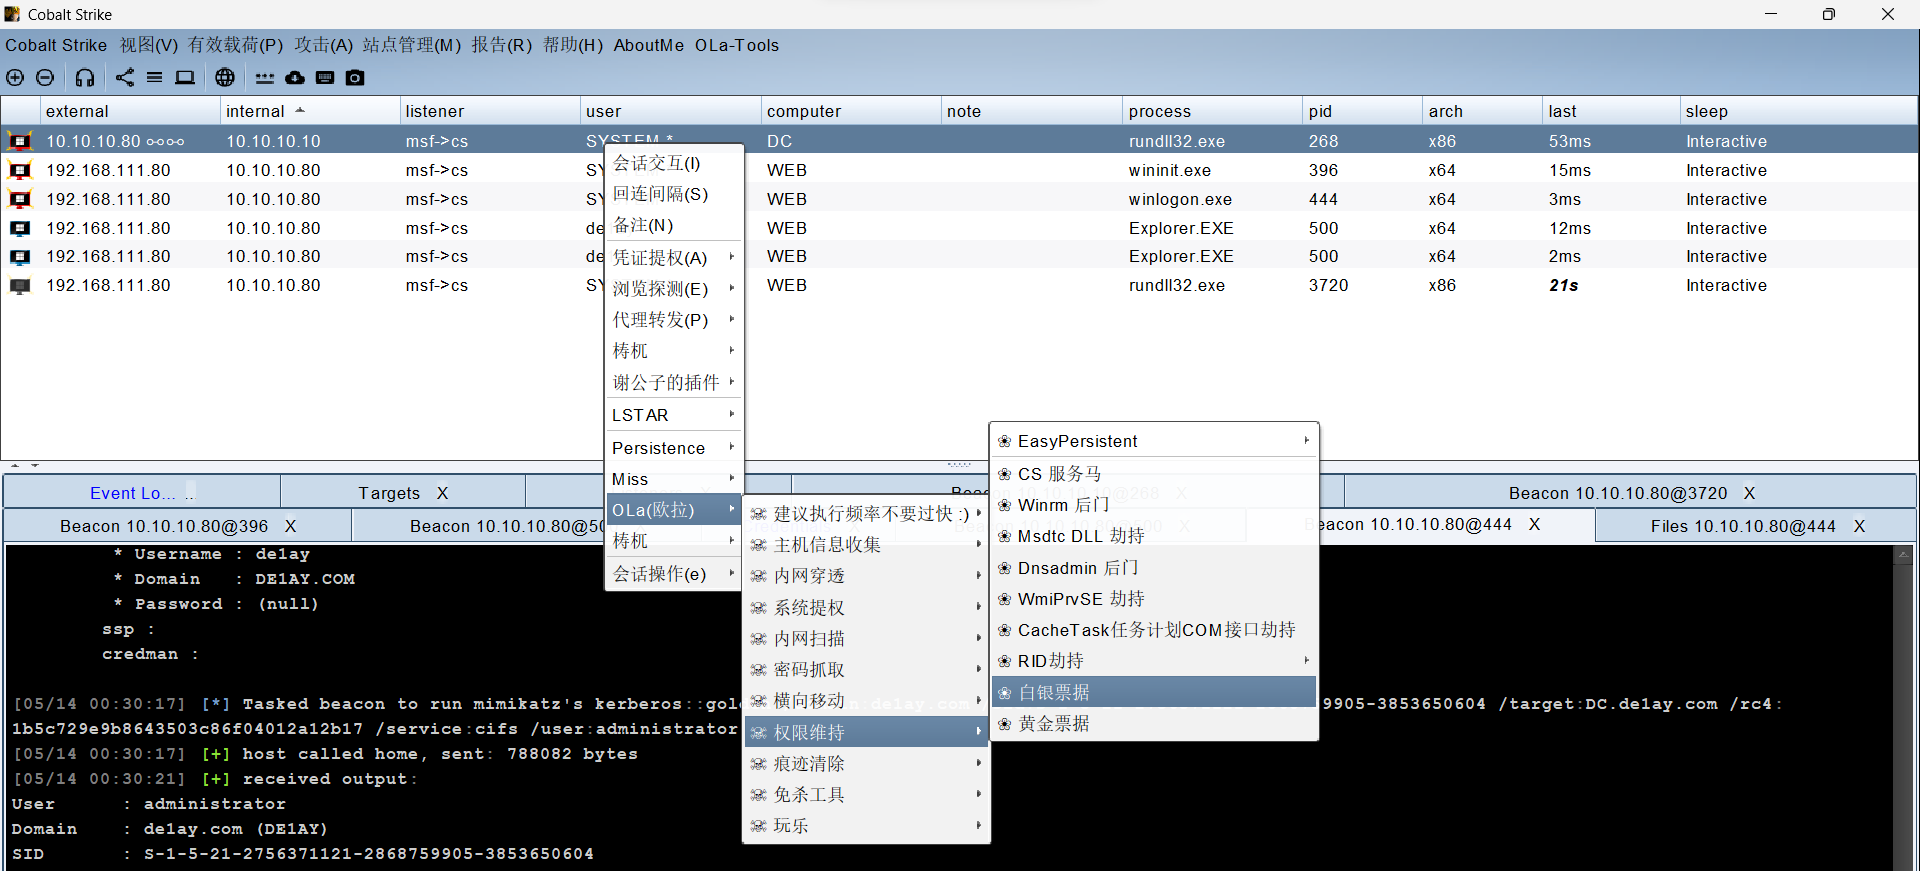1920x871 pixels.
Task: Close the Targets tab
Action: tap(442, 493)
